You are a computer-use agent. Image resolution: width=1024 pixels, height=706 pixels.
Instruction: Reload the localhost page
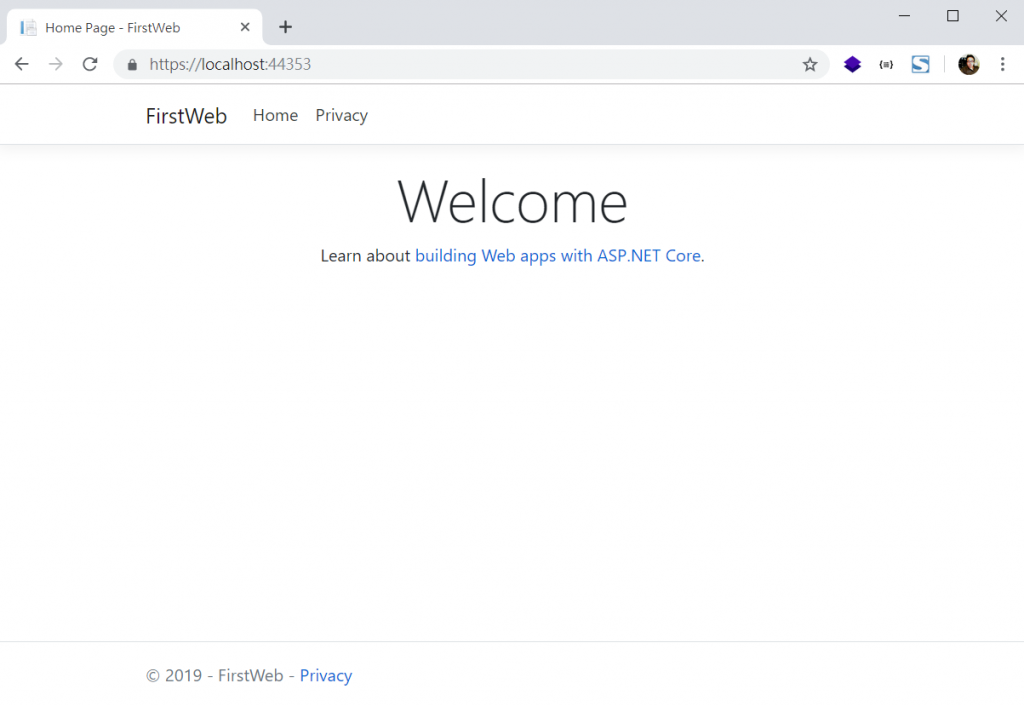pos(90,64)
